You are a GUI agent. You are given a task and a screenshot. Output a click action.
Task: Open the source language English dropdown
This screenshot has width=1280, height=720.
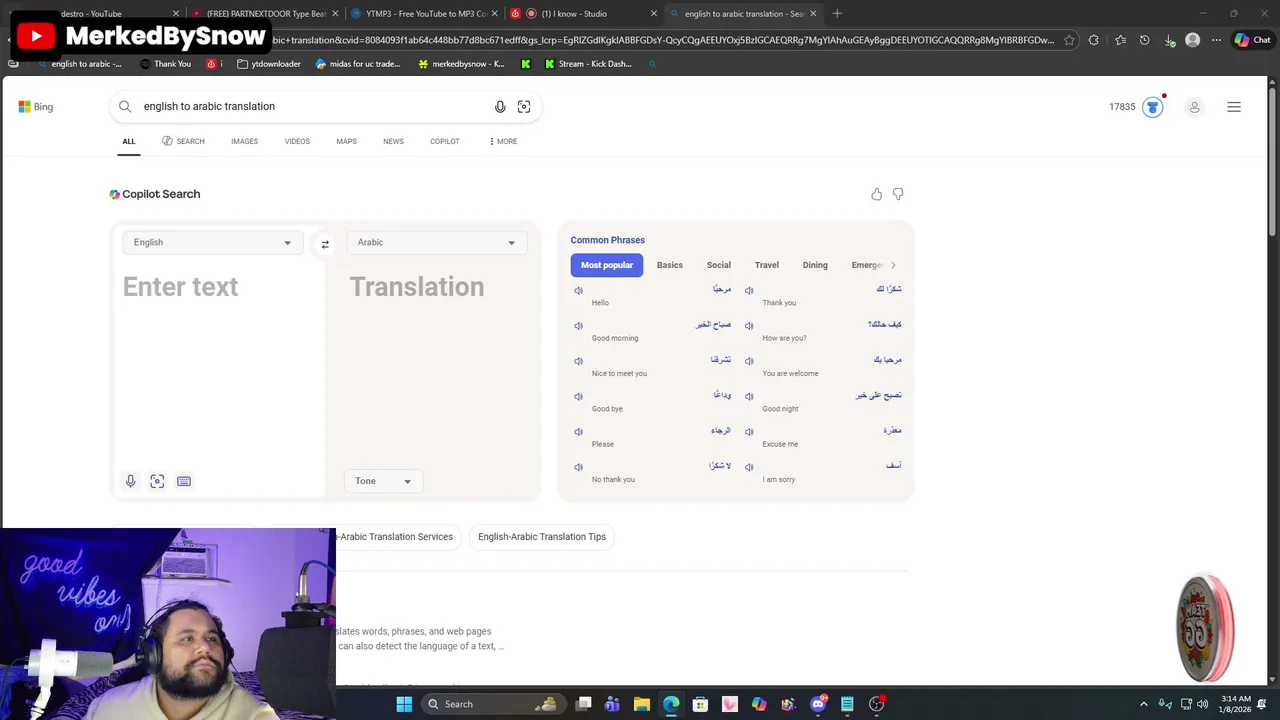click(213, 243)
